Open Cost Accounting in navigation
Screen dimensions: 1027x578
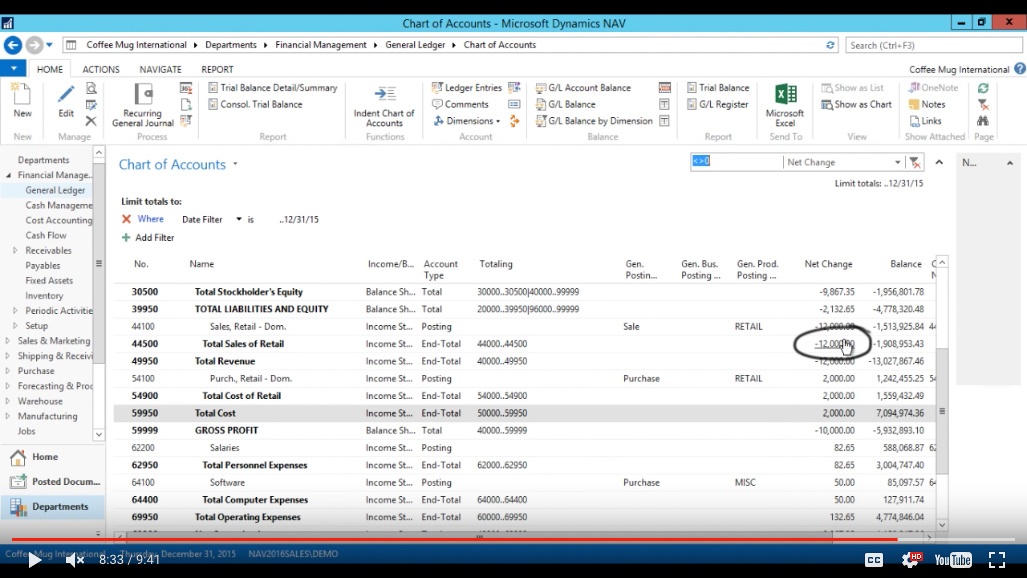[59, 220]
